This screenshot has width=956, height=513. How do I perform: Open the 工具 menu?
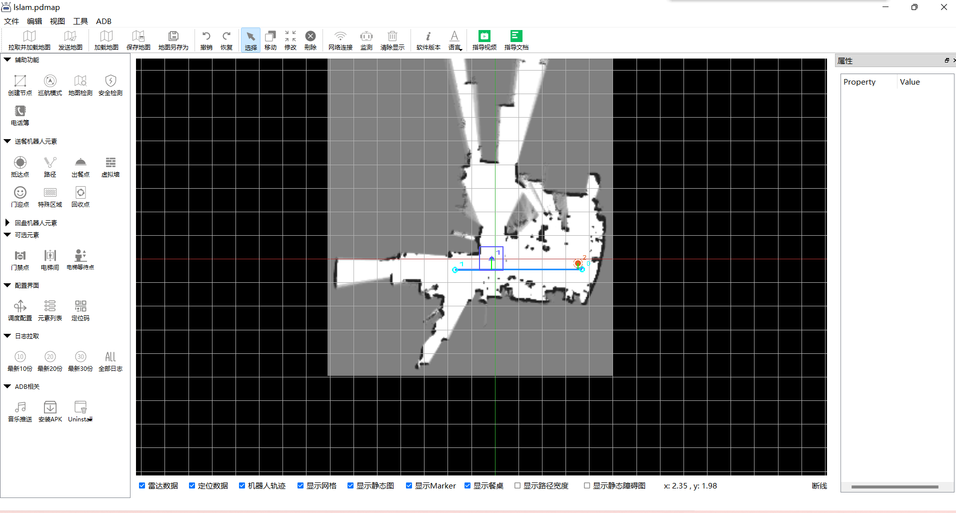[x=80, y=21]
